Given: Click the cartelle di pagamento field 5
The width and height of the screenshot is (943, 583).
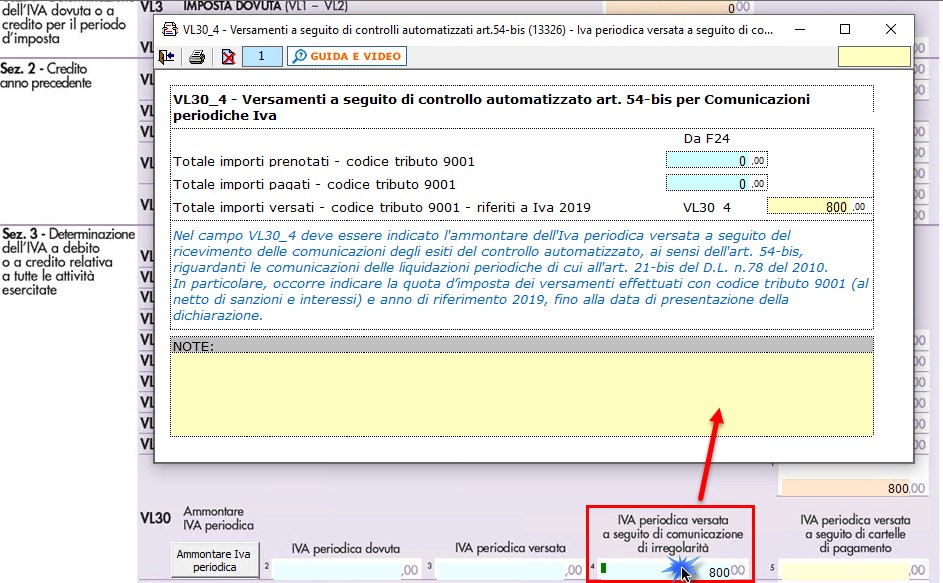Looking at the screenshot, I should (855, 570).
